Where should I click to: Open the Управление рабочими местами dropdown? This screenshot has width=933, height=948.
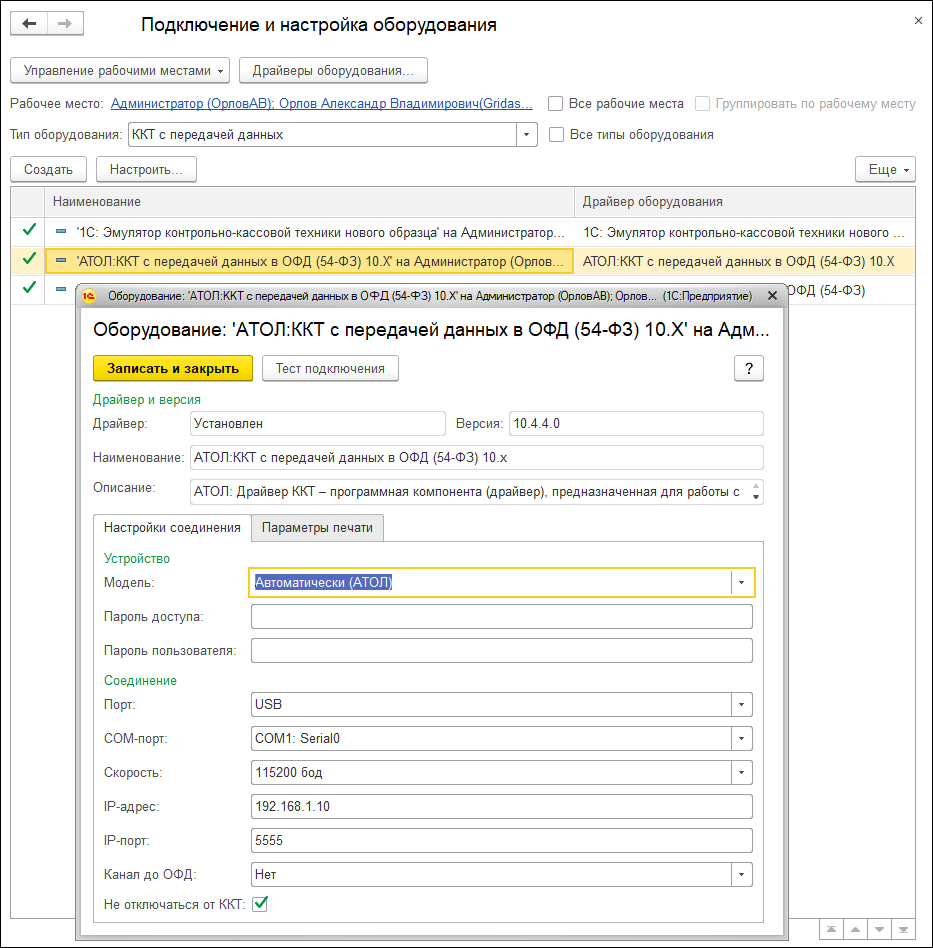tap(120, 71)
